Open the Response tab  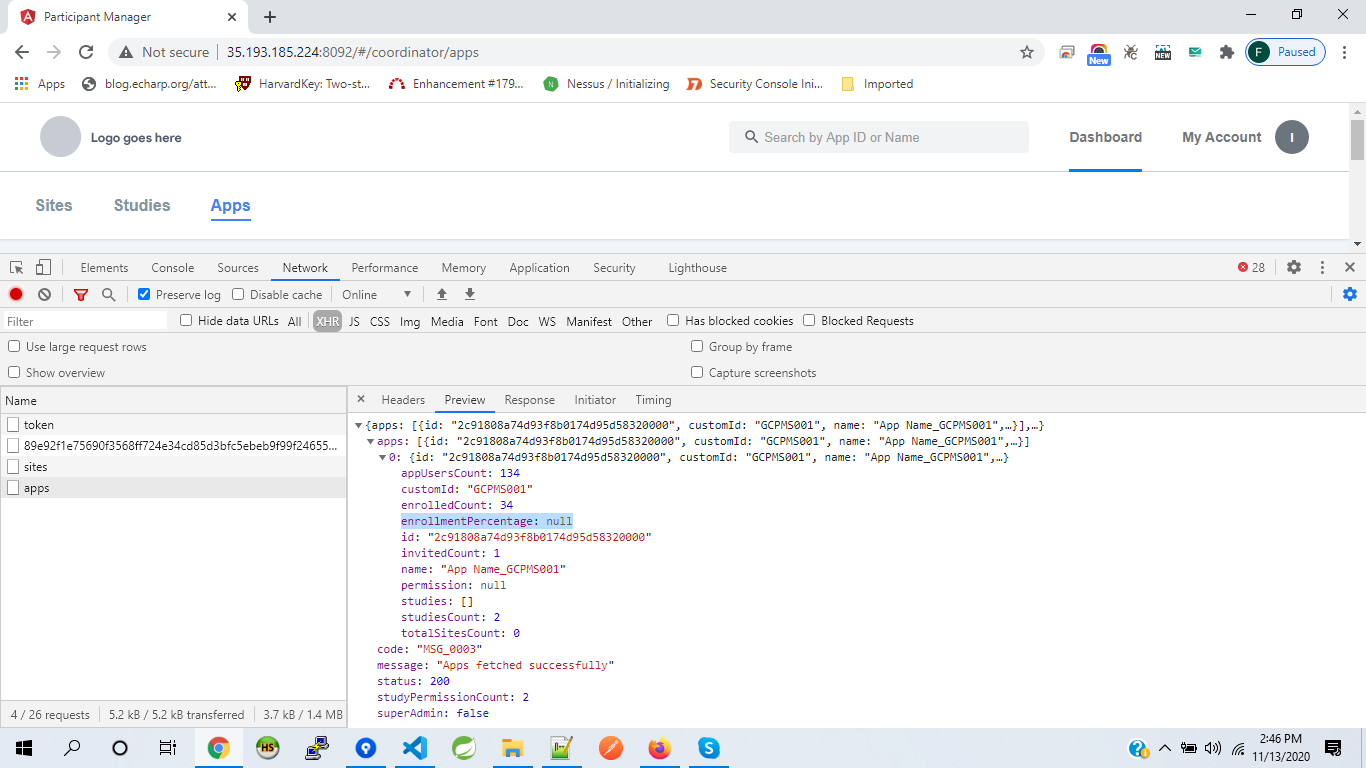pyautogui.click(x=529, y=400)
